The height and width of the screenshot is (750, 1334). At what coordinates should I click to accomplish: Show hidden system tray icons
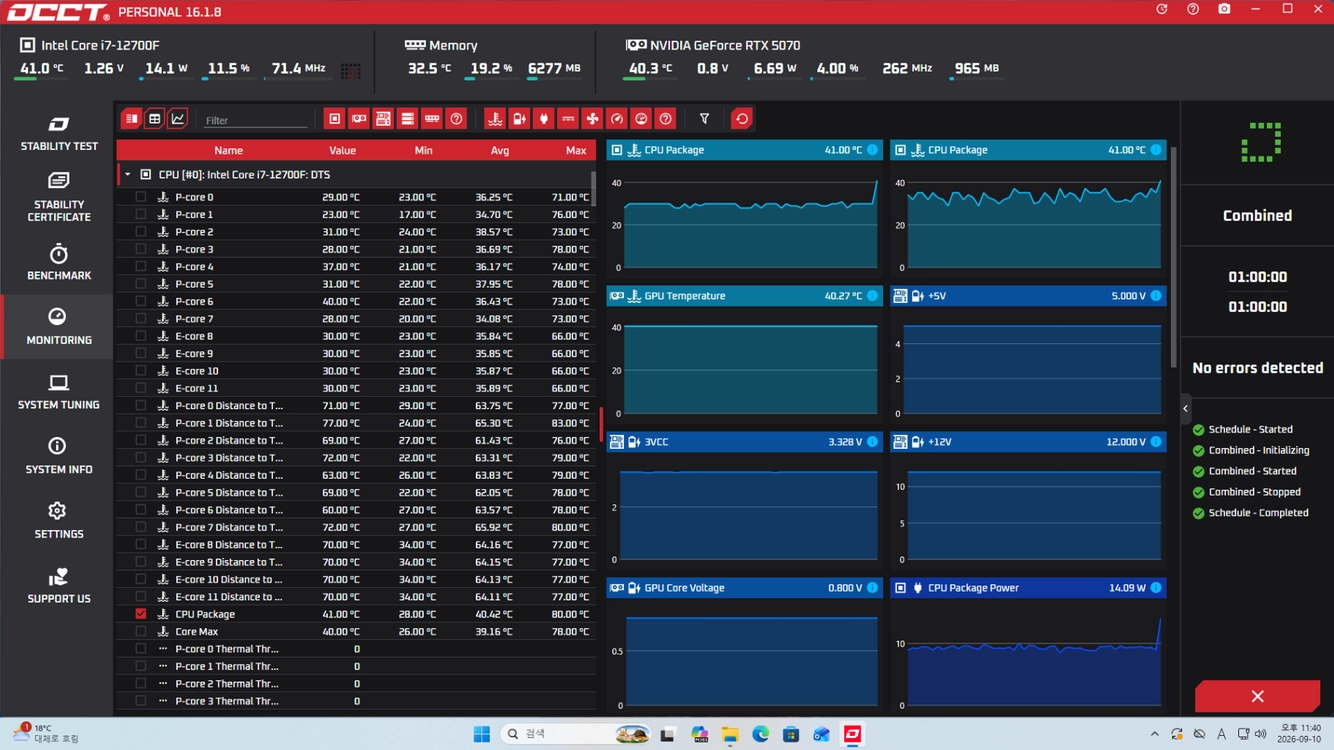point(1154,734)
